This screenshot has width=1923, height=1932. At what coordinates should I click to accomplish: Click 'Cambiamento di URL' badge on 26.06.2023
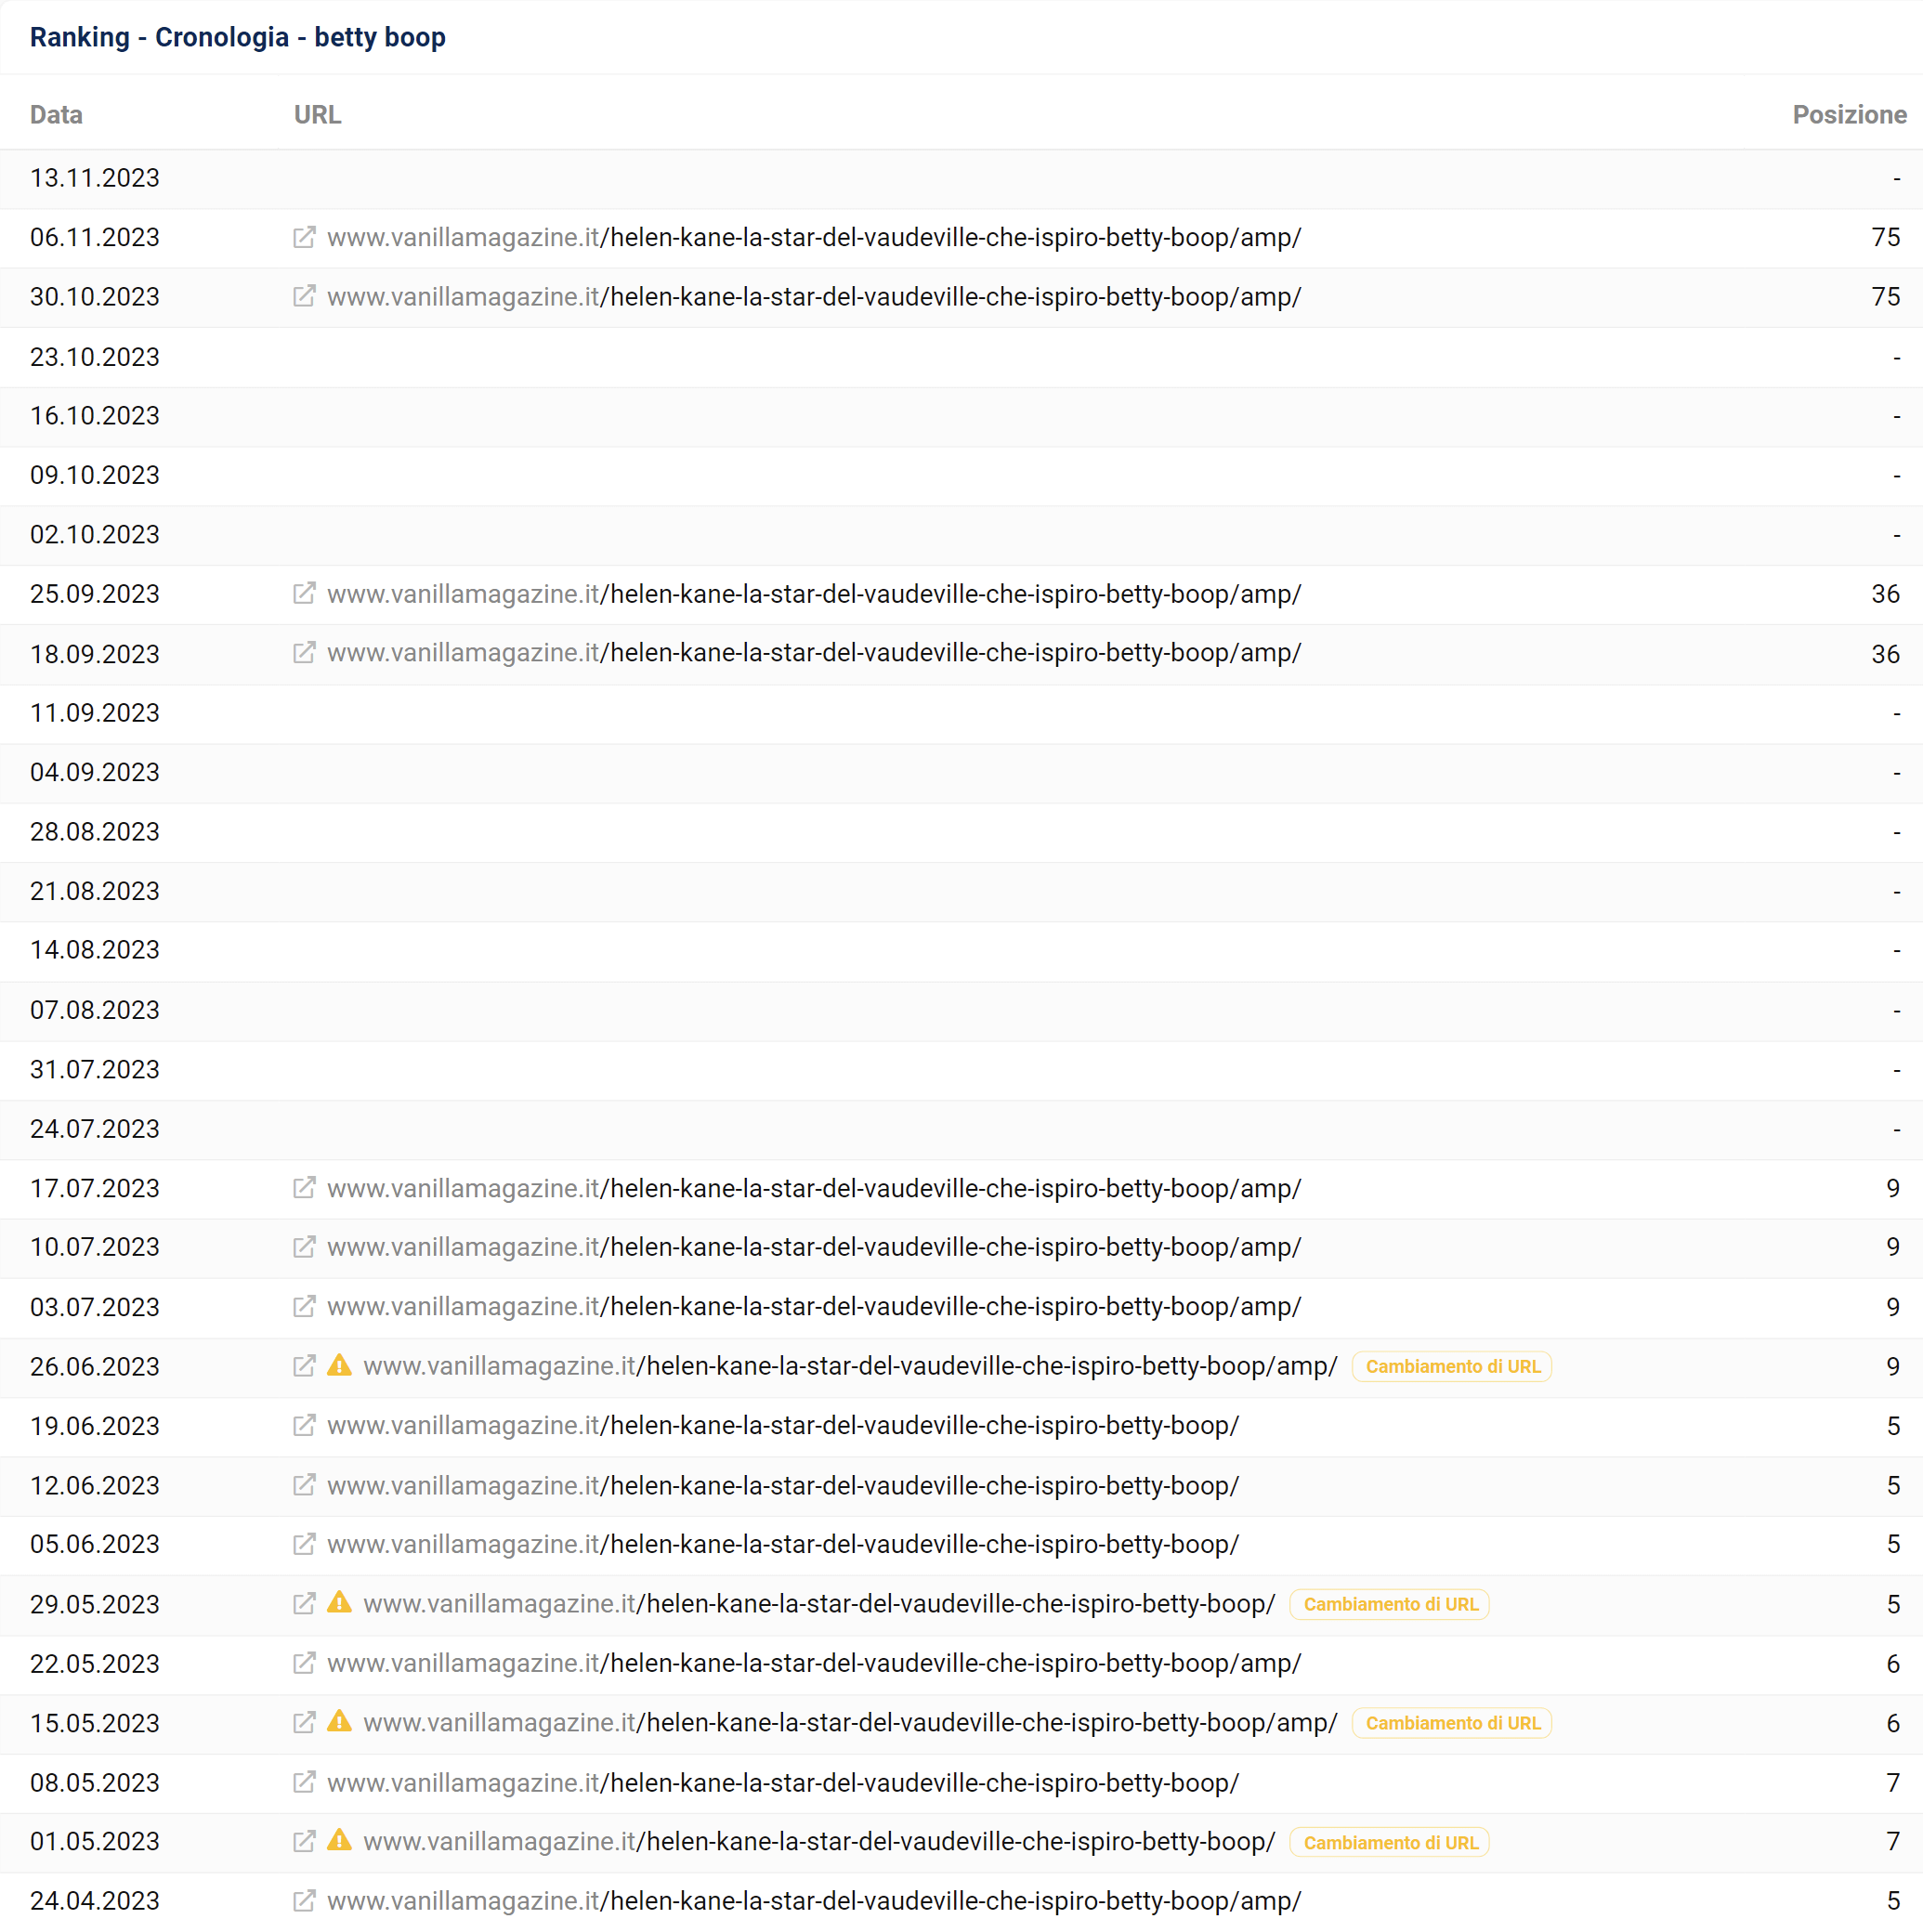[1452, 1367]
